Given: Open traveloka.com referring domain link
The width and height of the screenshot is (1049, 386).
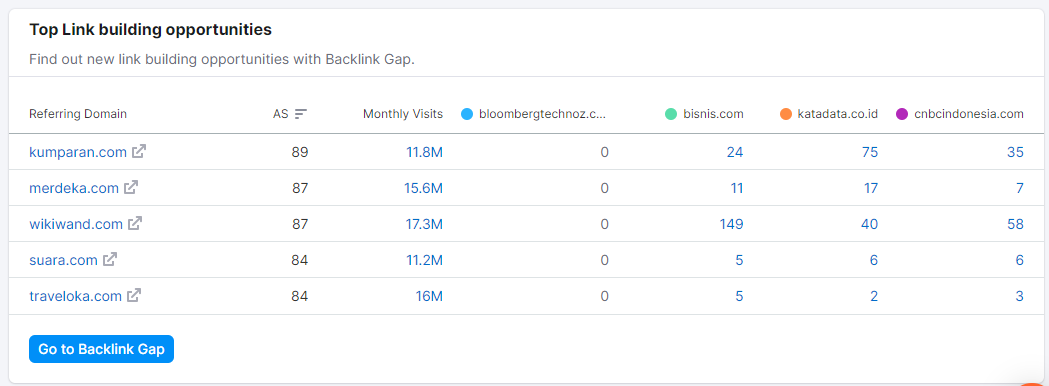Looking at the screenshot, I should tap(75, 296).
